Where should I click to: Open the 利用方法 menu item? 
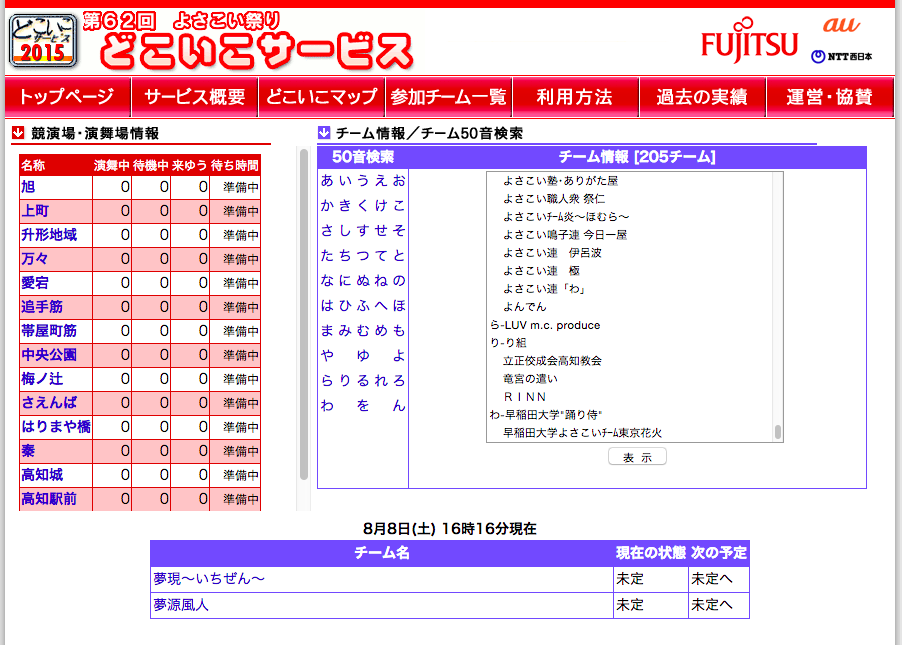(x=575, y=97)
